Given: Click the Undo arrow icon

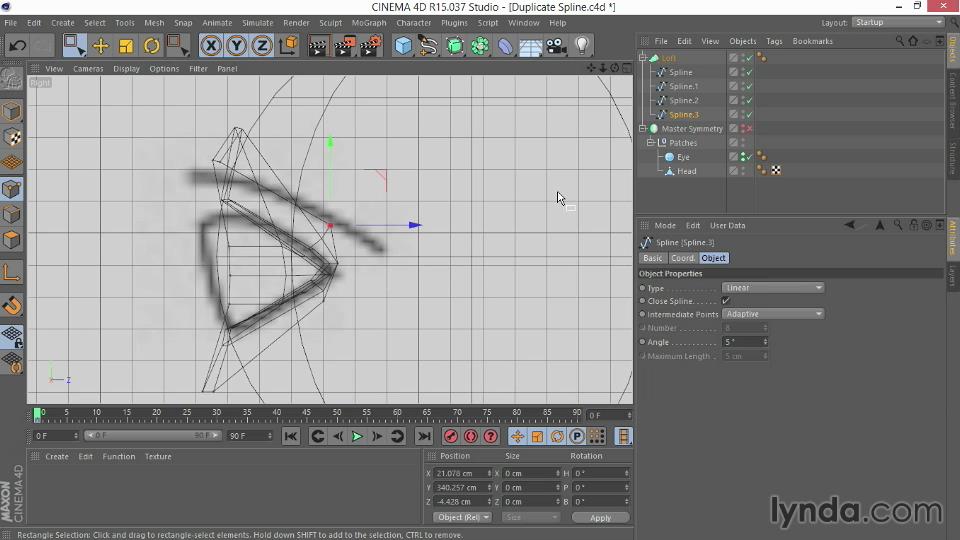Looking at the screenshot, I should [17, 45].
